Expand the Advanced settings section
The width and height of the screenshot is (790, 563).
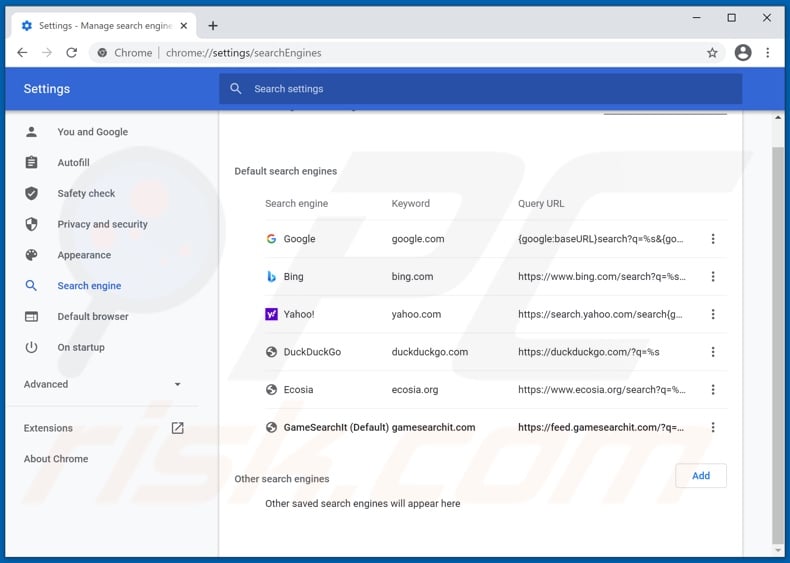[x=102, y=384]
